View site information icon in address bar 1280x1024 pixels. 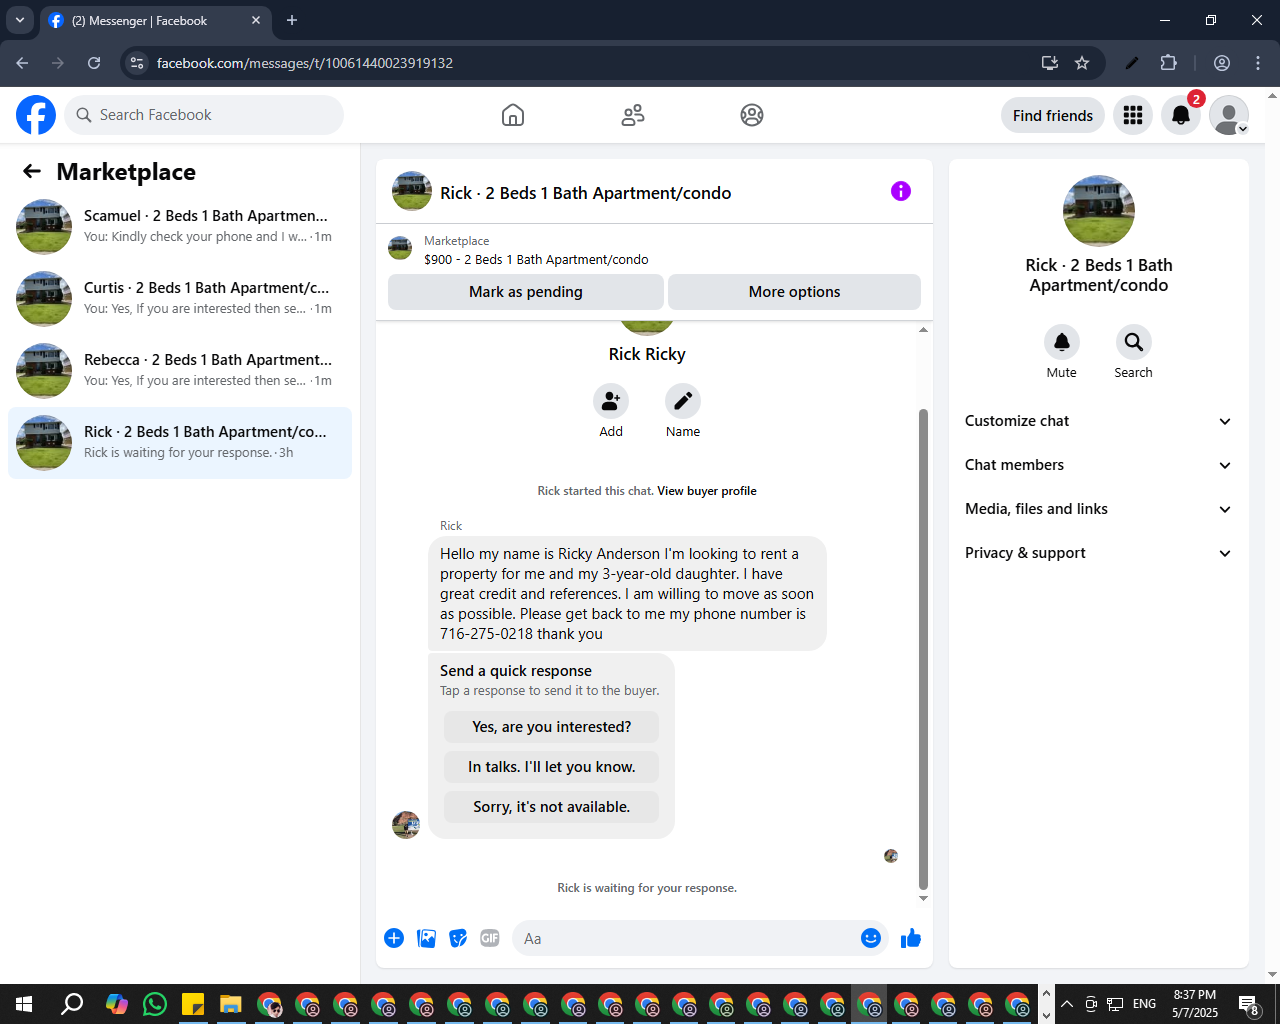click(137, 63)
